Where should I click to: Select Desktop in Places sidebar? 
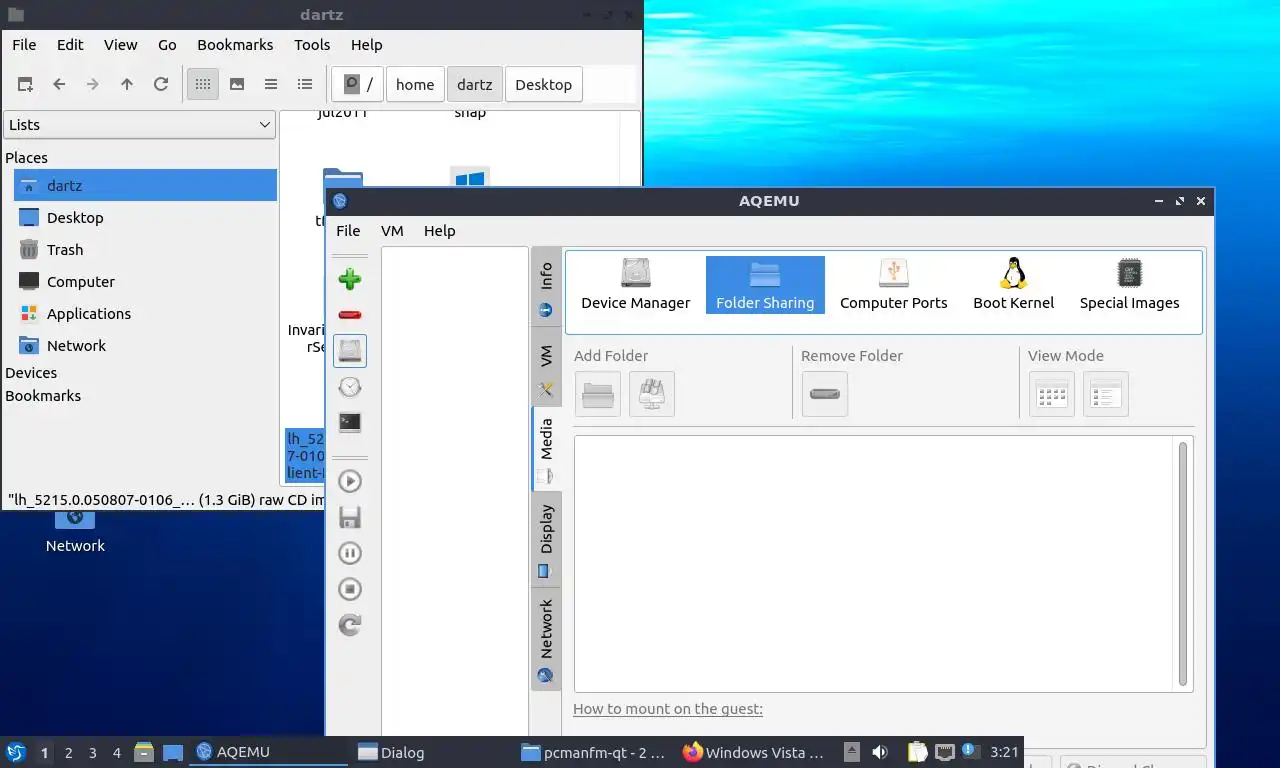(x=145, y=217)
